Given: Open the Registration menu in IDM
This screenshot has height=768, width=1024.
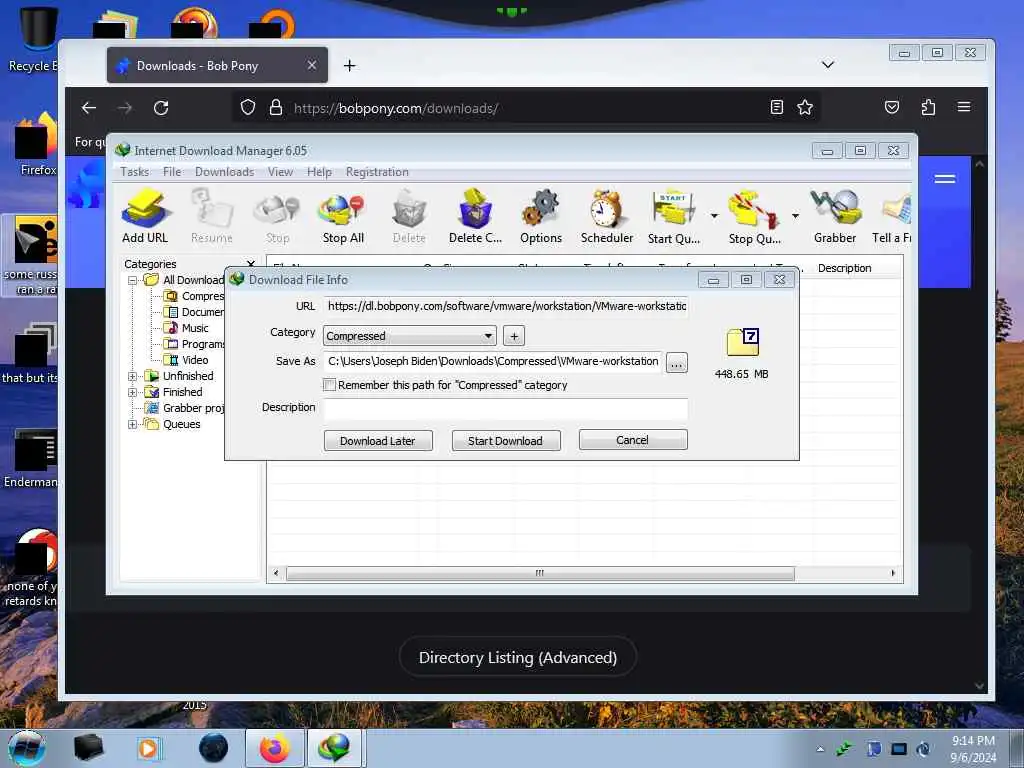Looking at the screenshot, I should pos(377,172).
